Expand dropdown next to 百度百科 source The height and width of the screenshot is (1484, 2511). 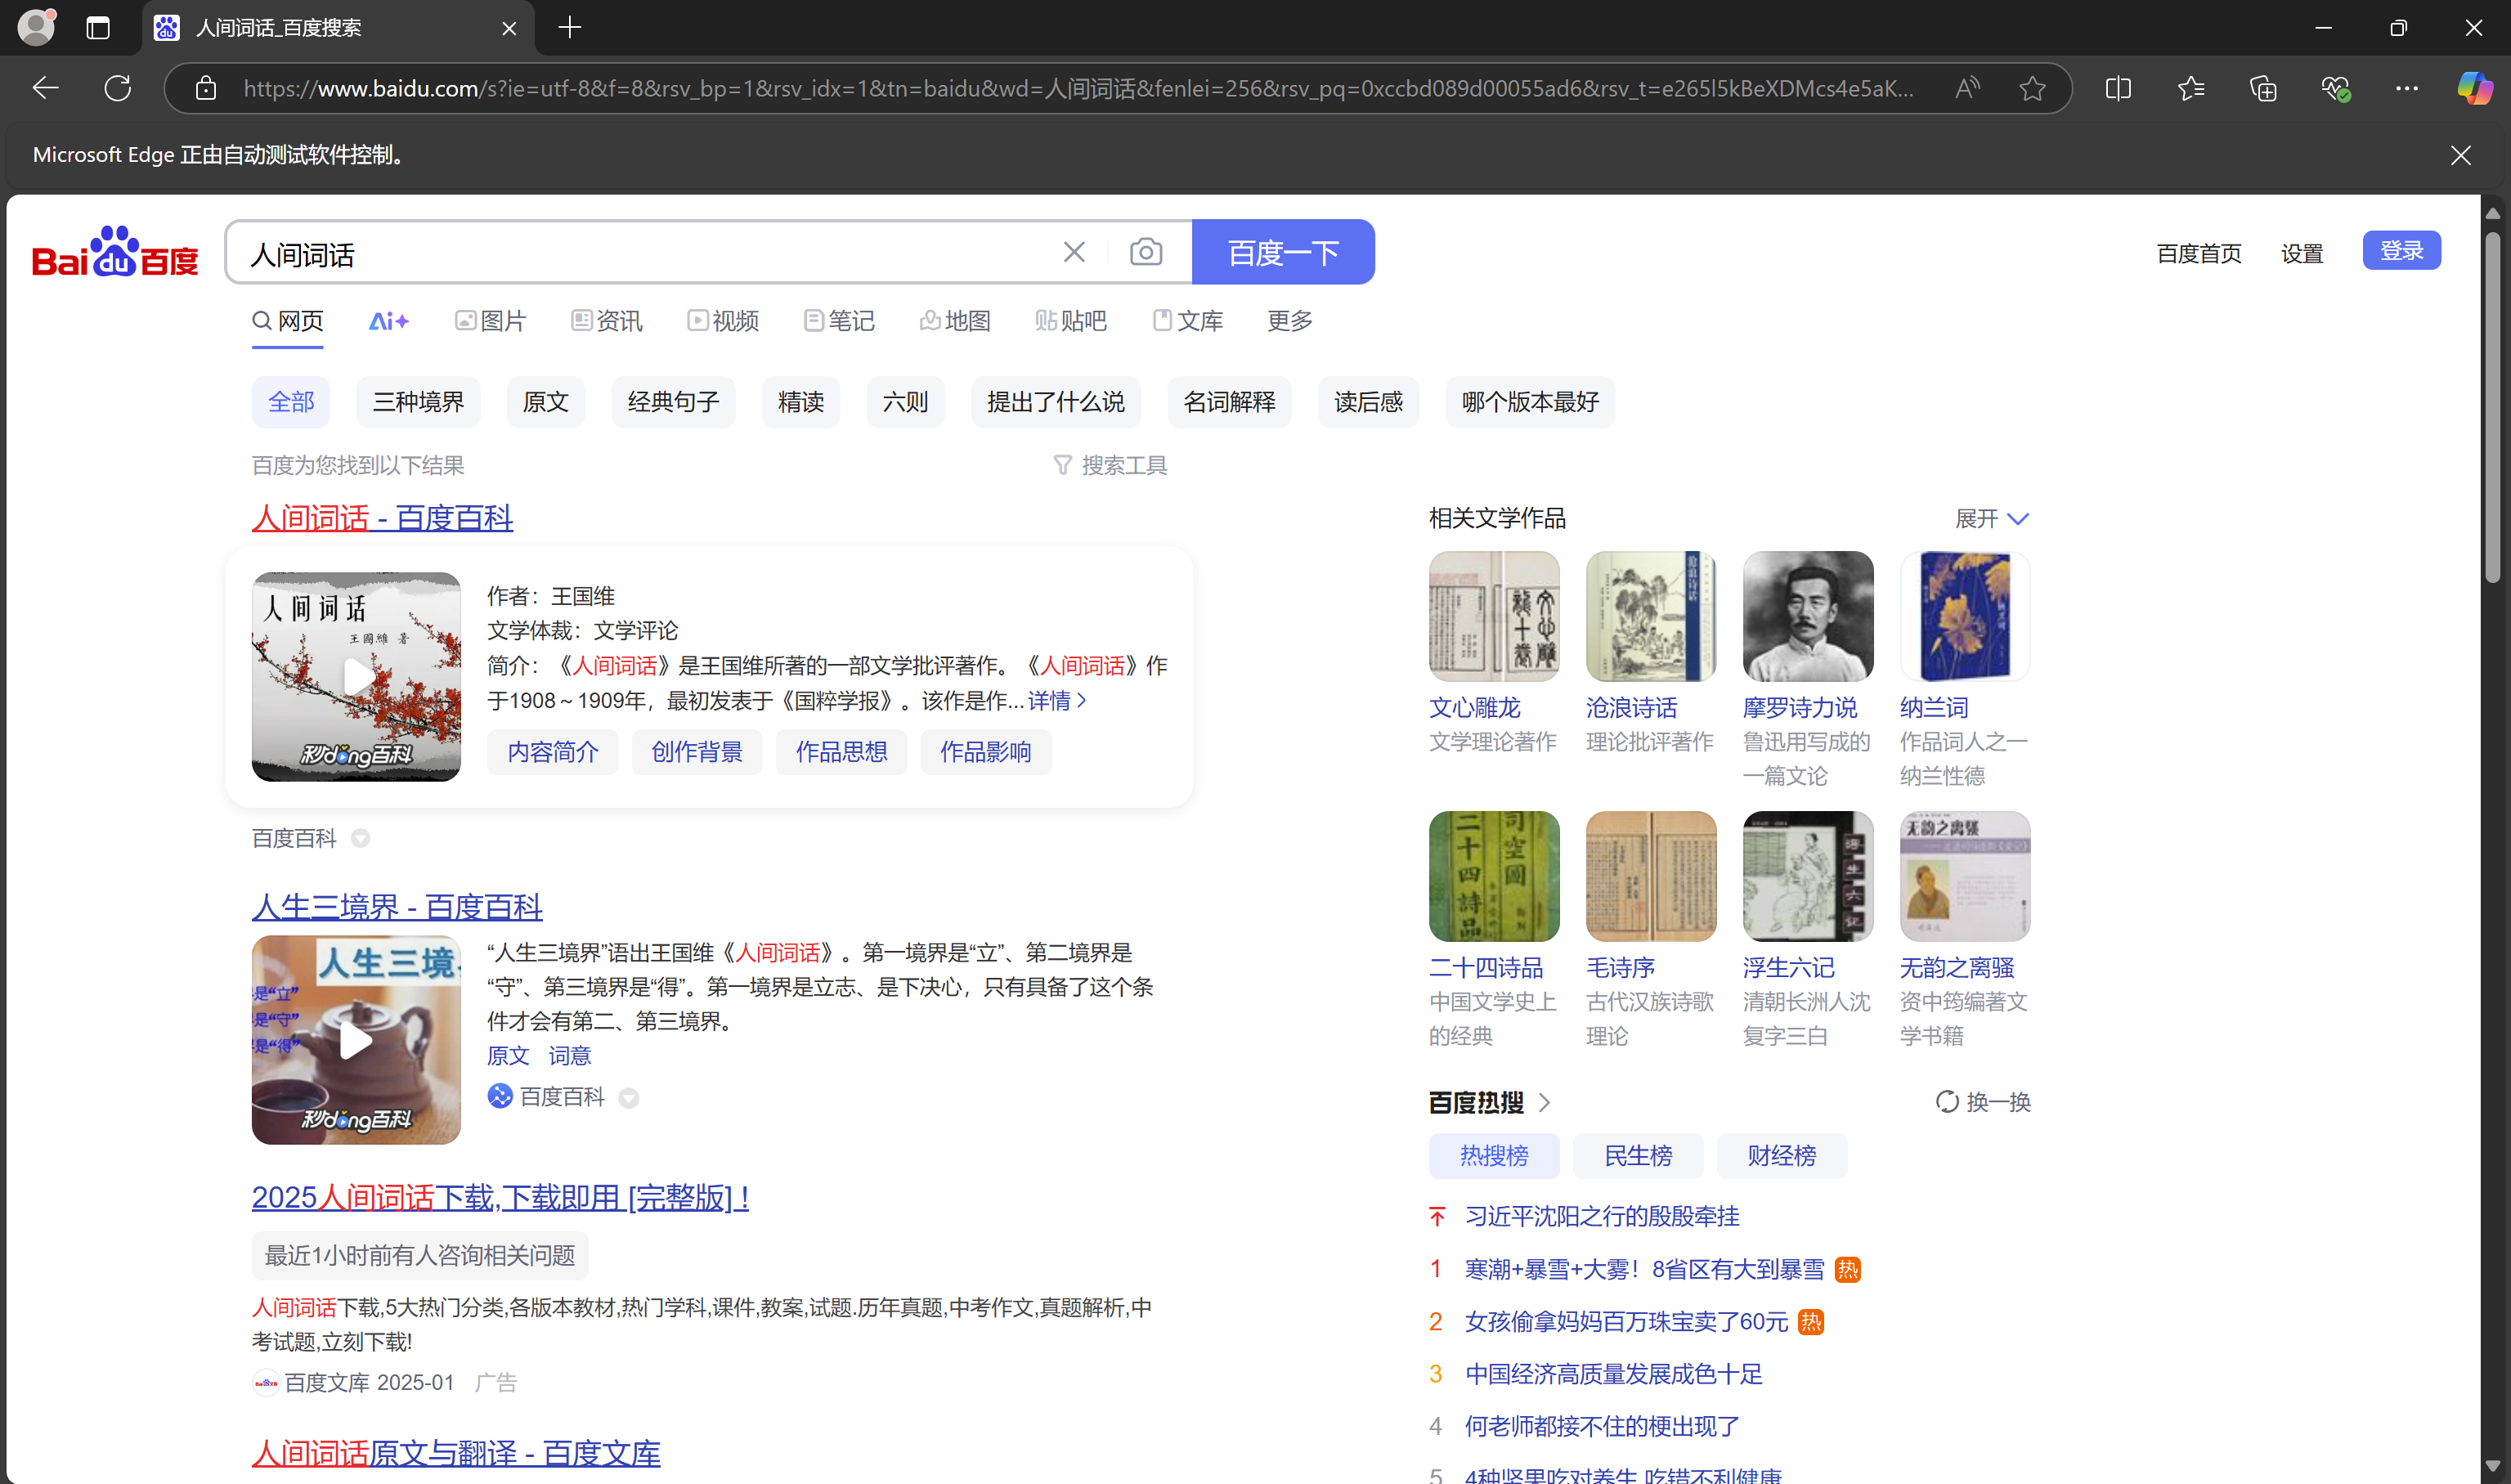coord(361,839)
